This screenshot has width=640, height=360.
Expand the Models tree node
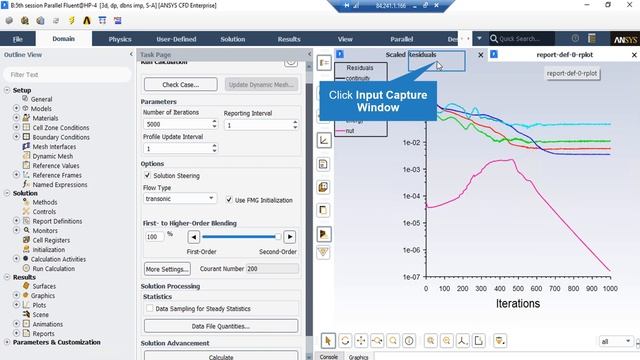[16, 108]
